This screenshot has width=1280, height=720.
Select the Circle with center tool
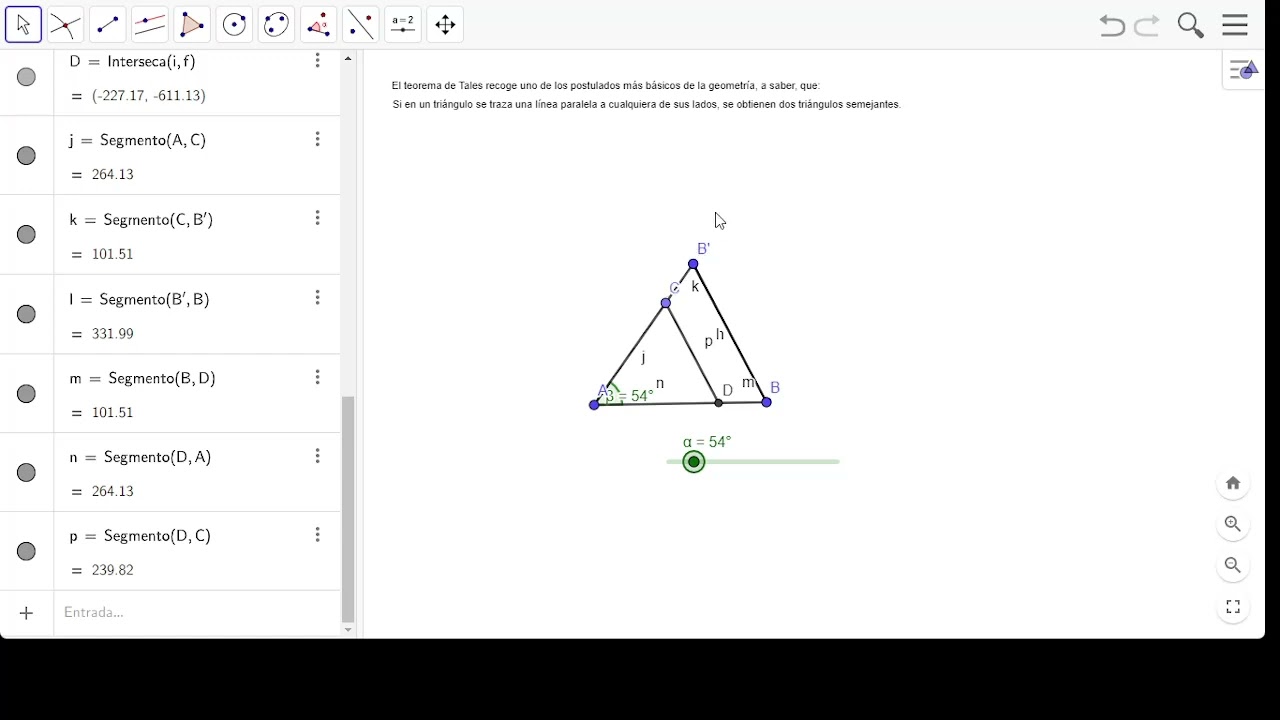pos(234,24)
